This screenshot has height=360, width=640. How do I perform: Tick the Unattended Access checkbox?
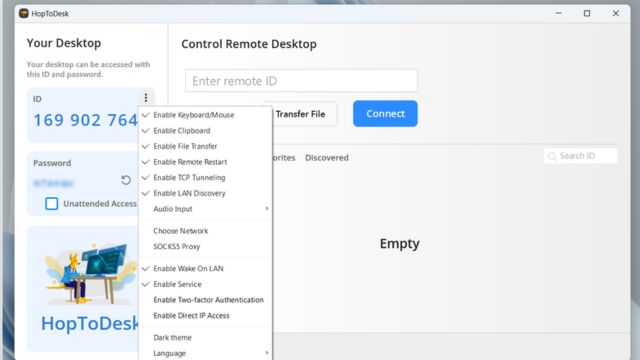coord(51,204)
